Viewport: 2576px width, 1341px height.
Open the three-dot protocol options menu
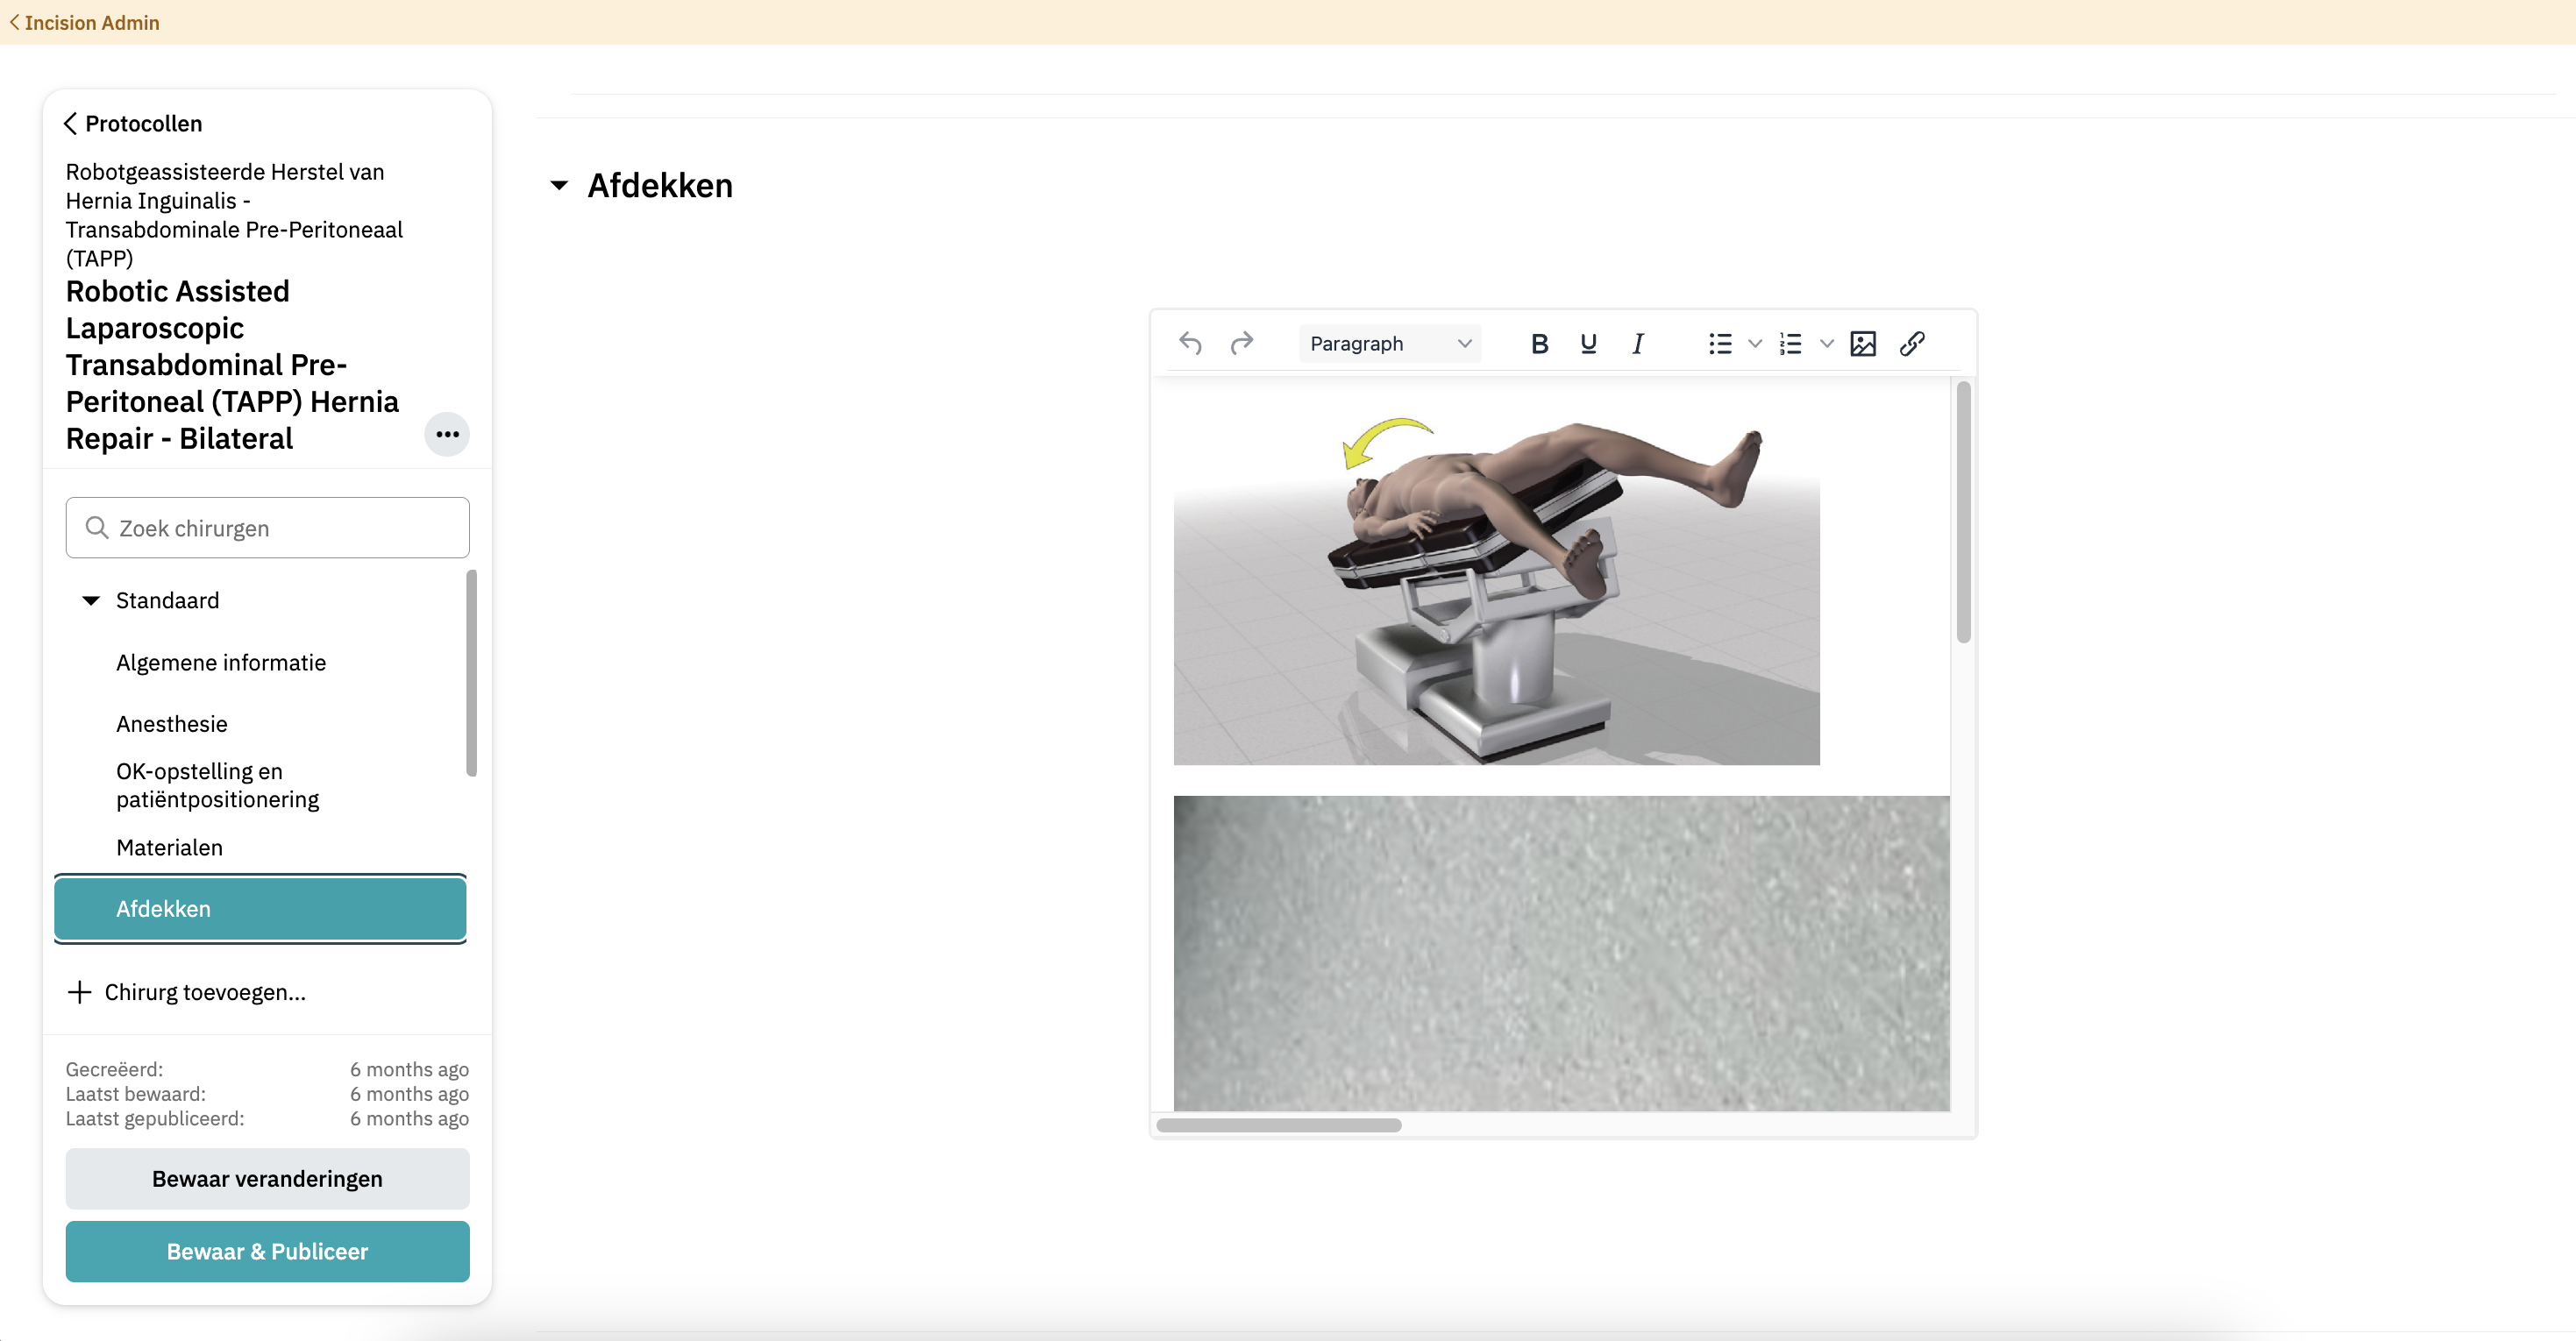click(447, 434)
